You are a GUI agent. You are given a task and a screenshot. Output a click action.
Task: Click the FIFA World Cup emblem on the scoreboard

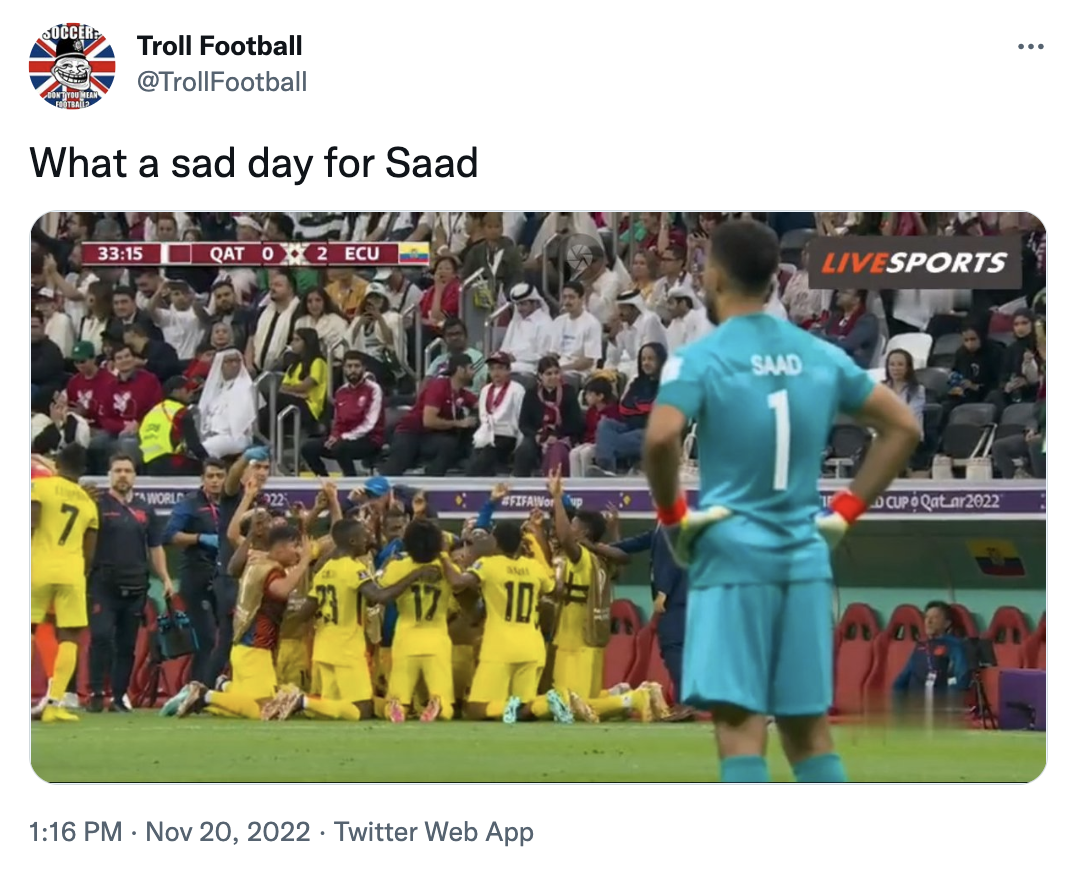click(x=293, y=253)
